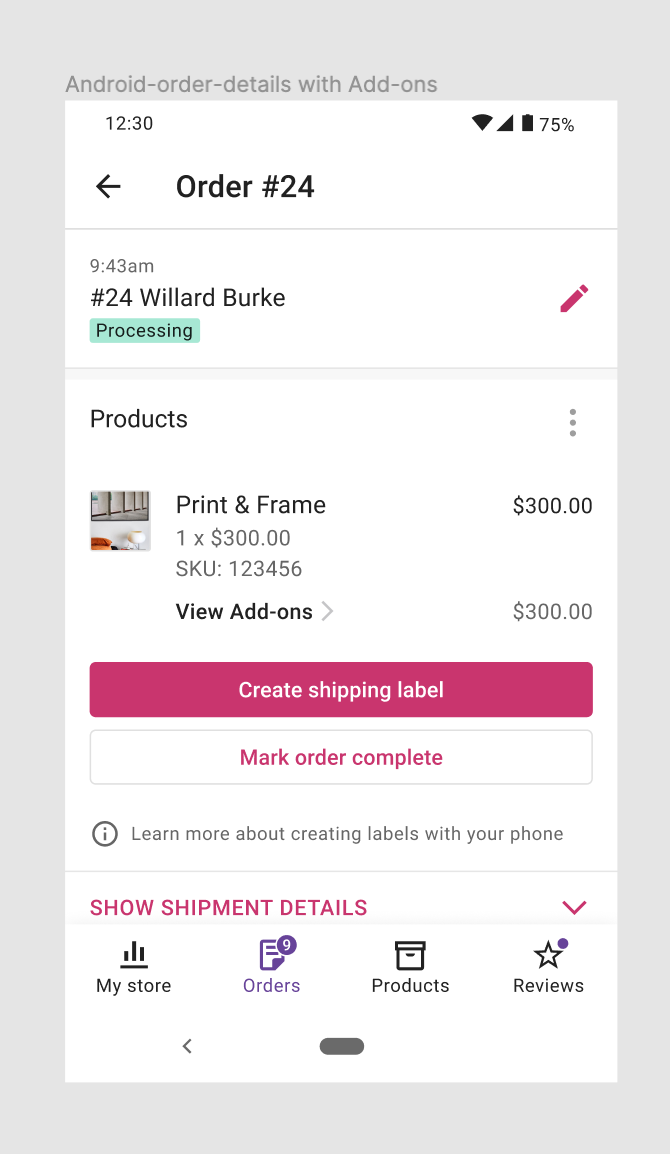Image resolution: width=670 pixels, height=1154 pixels.
Task: Tap the back arrow to leave Order #24
Action: pos(108,186)
